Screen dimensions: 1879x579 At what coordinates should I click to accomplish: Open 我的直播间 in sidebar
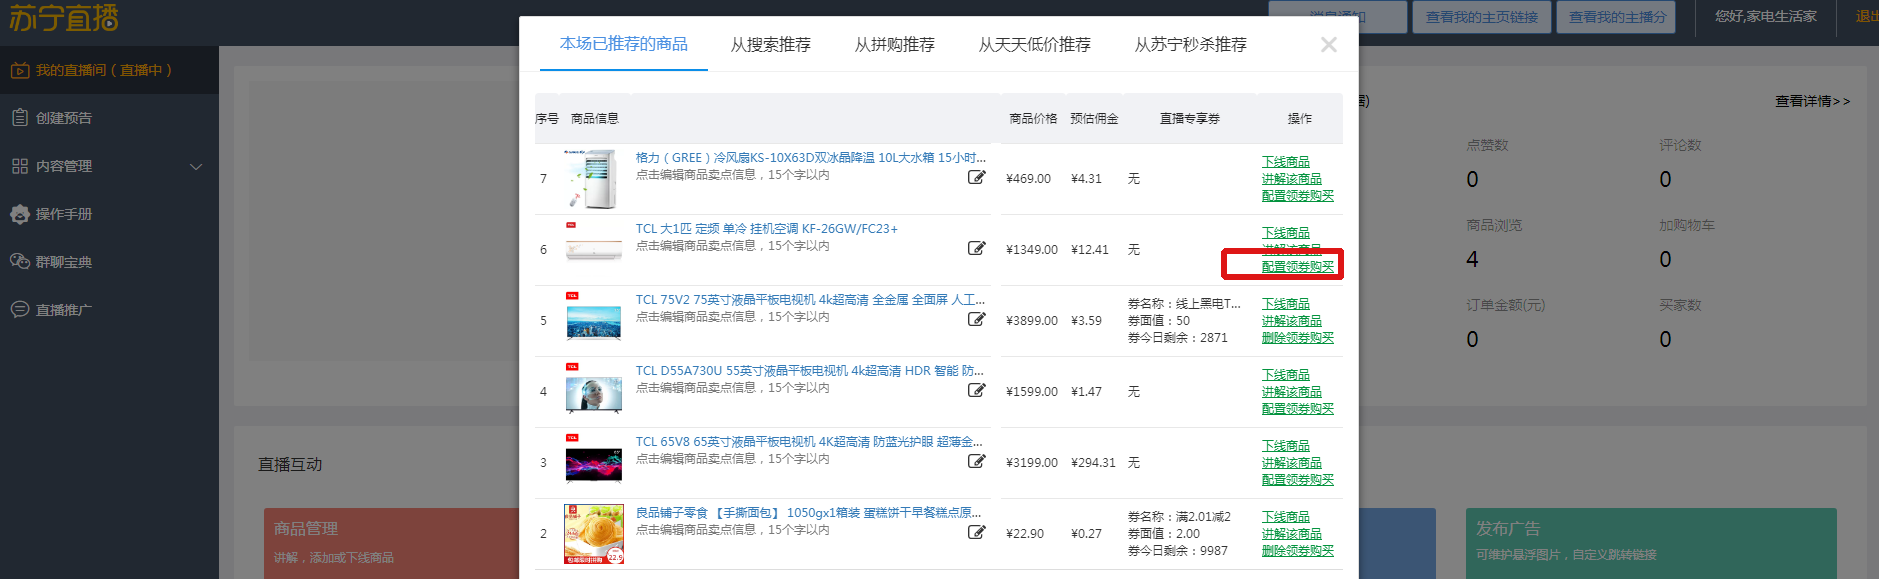click(x=109, y=70)
